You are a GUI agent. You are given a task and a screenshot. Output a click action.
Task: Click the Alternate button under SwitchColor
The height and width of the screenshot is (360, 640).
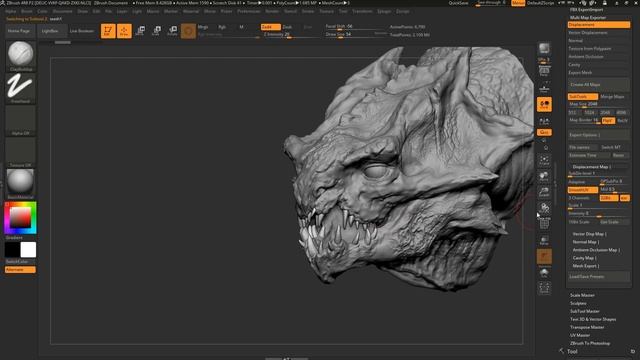pyautogui.click(x=20, y=269)
